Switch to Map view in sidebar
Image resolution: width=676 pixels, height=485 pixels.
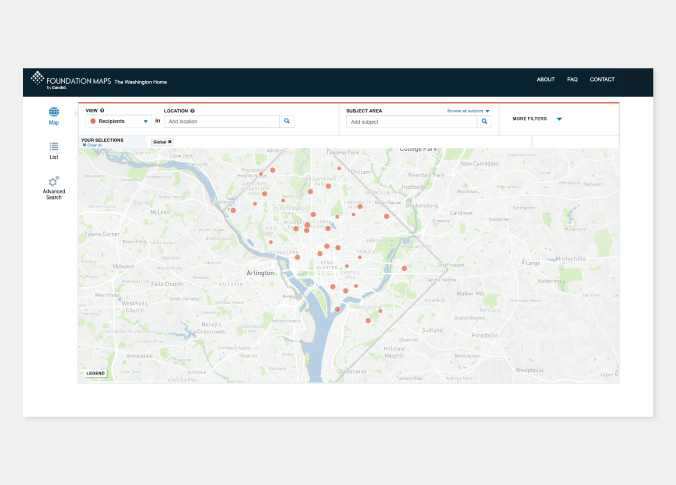54,114
